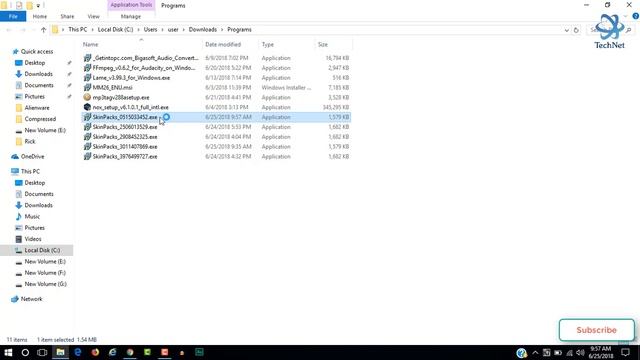Click 'Downloads' breadcrumb in address bar
The height and width of the screenshot is (360, 640).
tap(202, 29)
